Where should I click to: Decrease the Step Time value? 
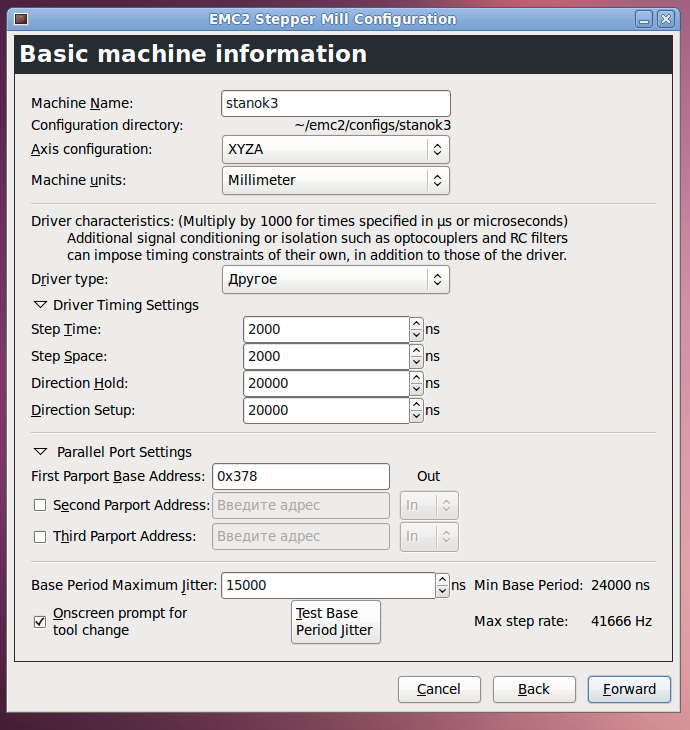pyautogui.click(x=417, y=336)
